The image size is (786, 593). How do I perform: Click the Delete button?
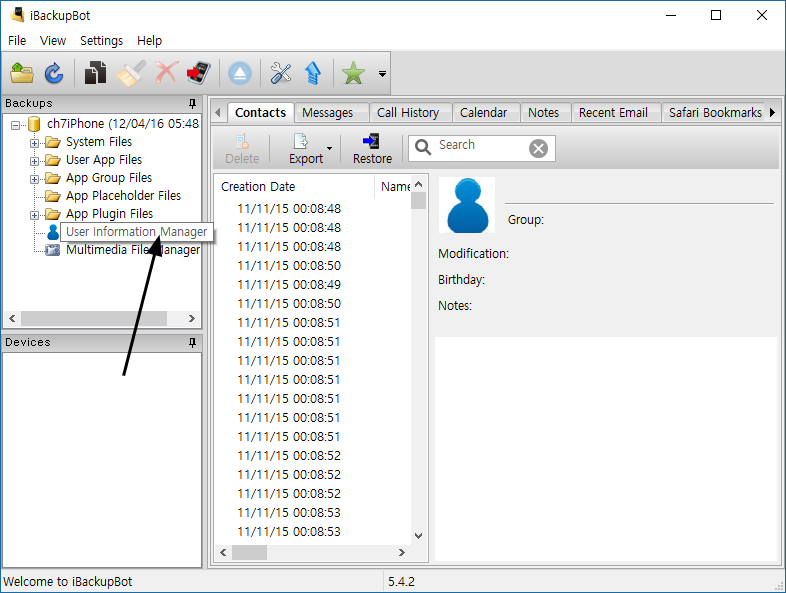point(242,149)
